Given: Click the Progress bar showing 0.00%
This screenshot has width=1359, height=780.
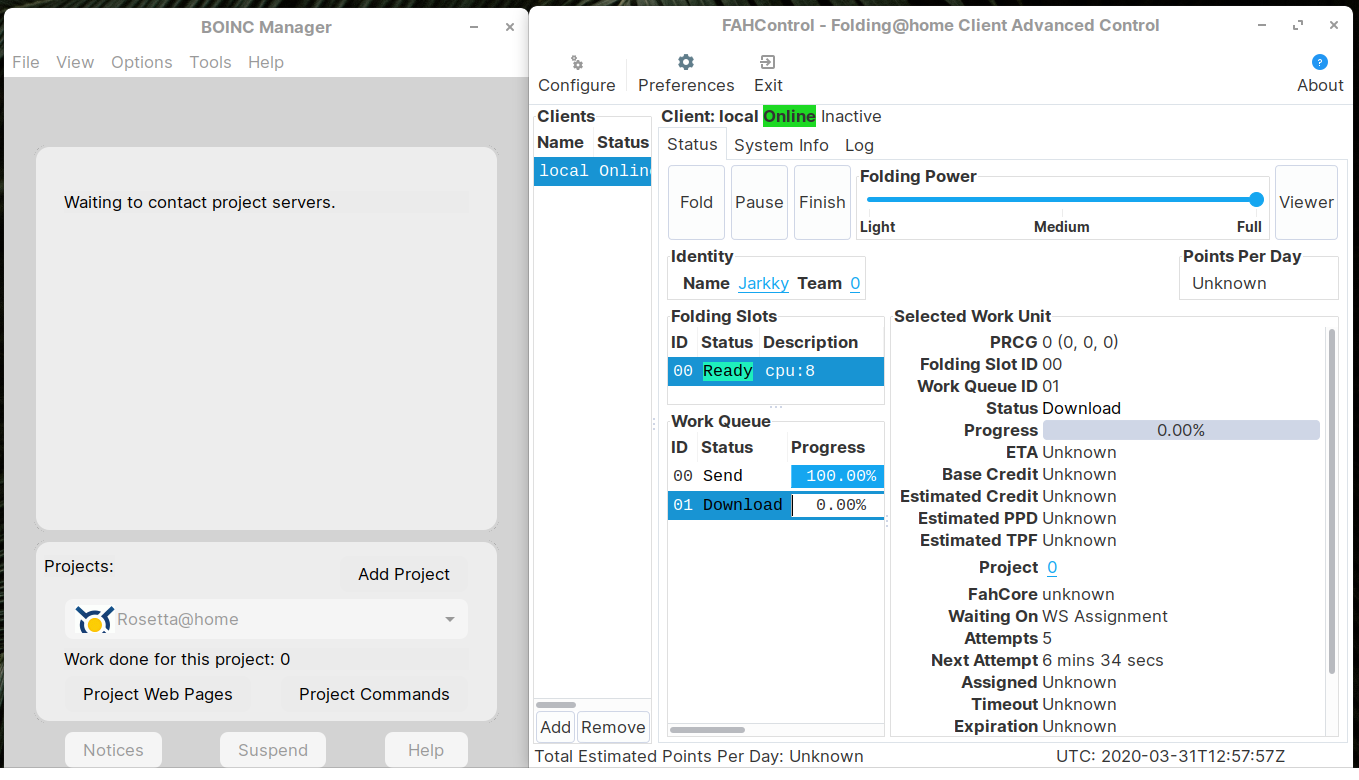Looking at the screenshot, I should (x=1181, y=430).
